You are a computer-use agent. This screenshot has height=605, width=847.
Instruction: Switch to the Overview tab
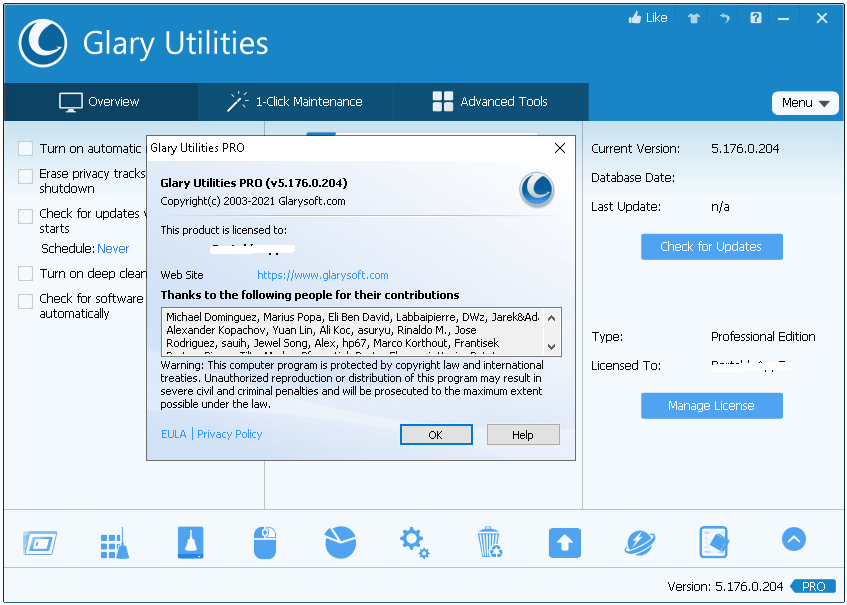click(100, 102)
